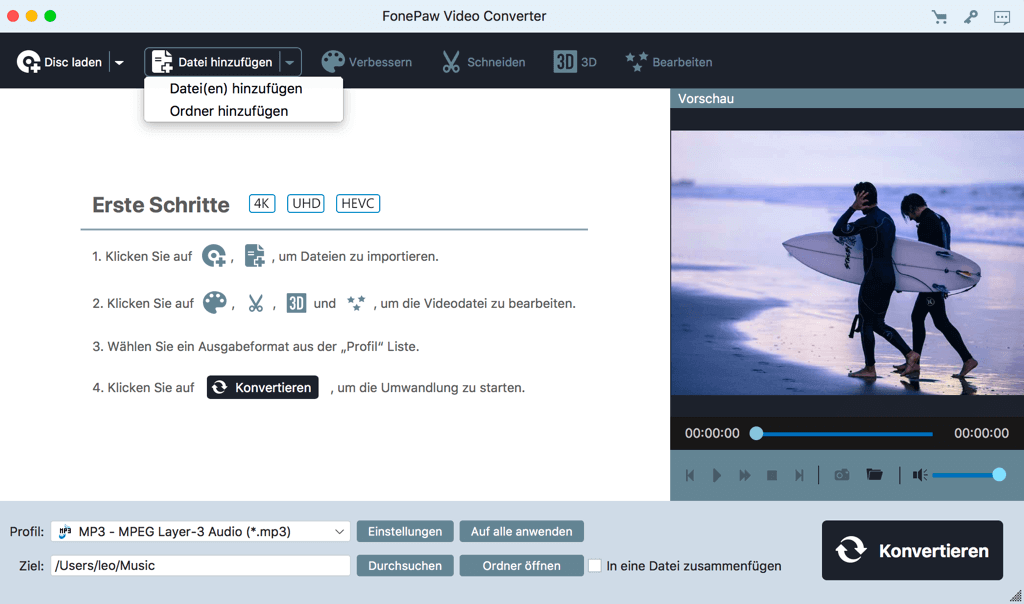Screen dimensions: 1024x604
Task: Open the Verbessern palette tool
Action: tap(366, 62)
